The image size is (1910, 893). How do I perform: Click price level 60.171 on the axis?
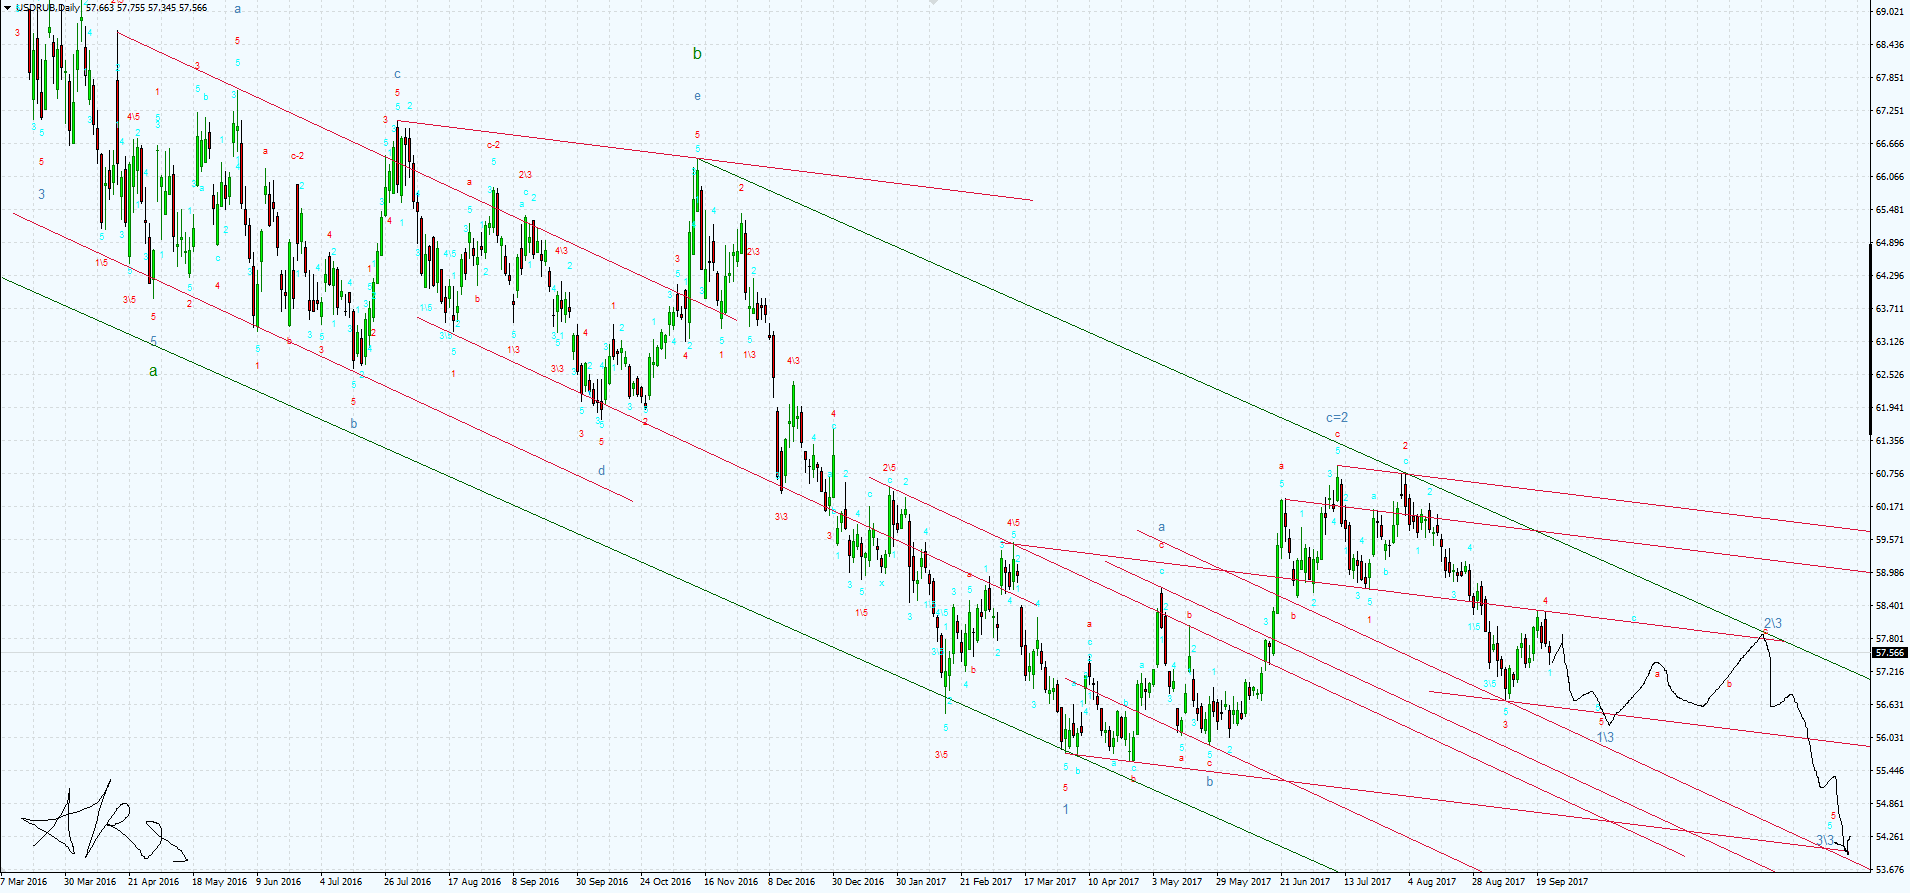point(1889,507)
